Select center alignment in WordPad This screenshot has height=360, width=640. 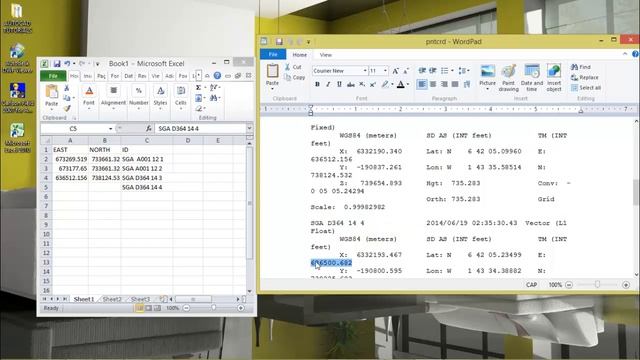click(433, 84)
